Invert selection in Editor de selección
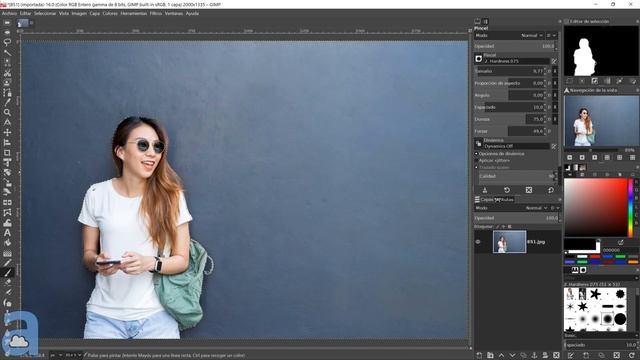 pos(594,81)
